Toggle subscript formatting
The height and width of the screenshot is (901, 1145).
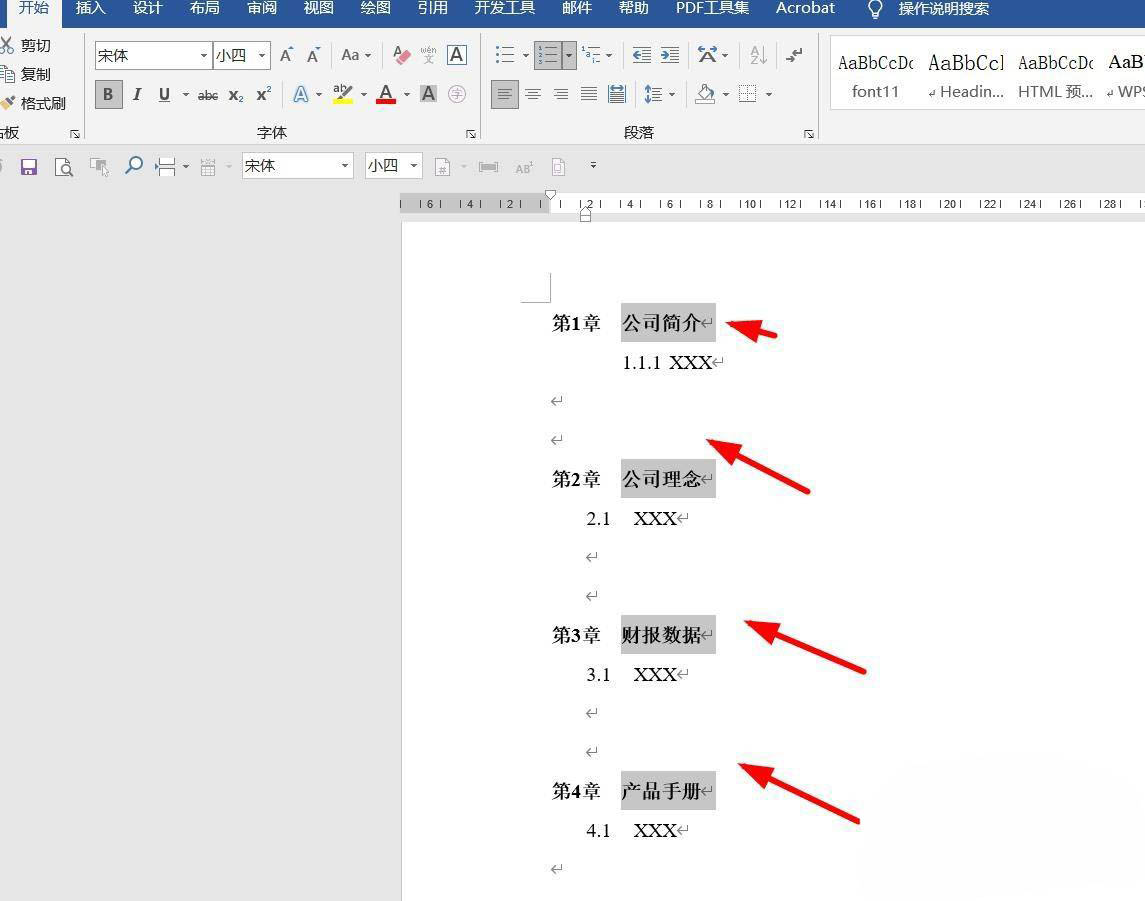[236, 95]
